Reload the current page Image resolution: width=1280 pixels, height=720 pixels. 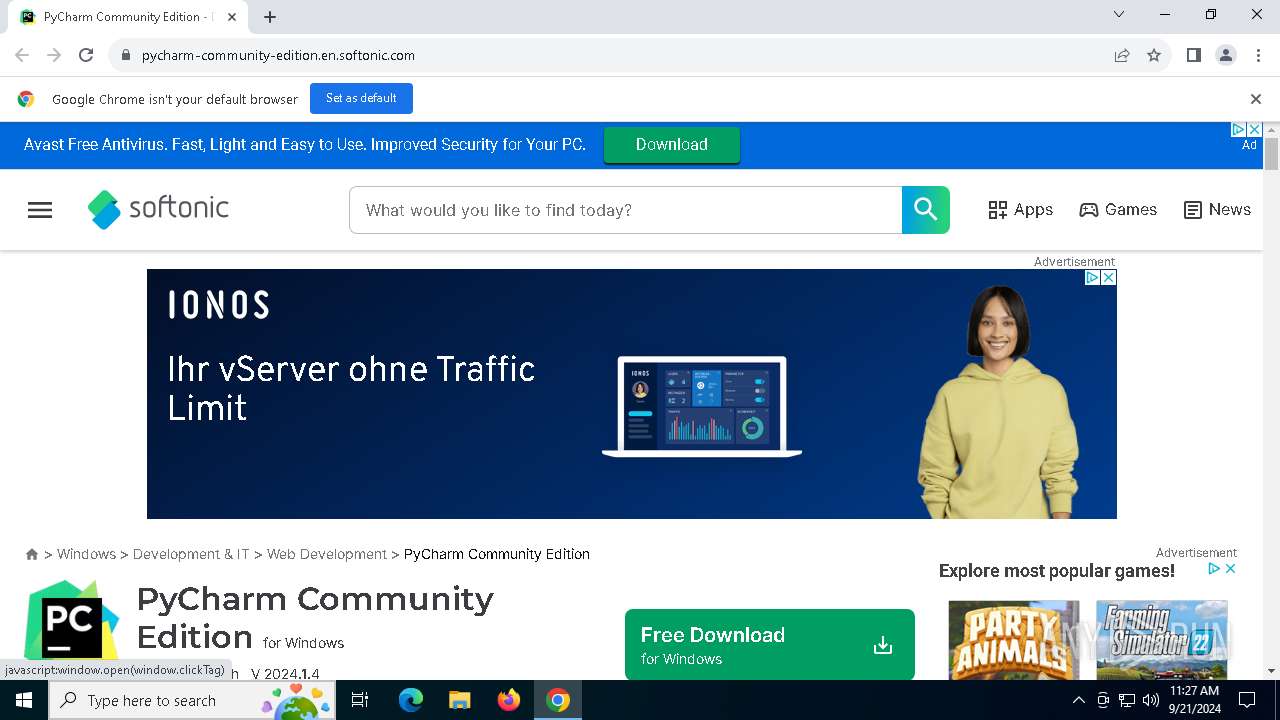[x=86, y=55]
